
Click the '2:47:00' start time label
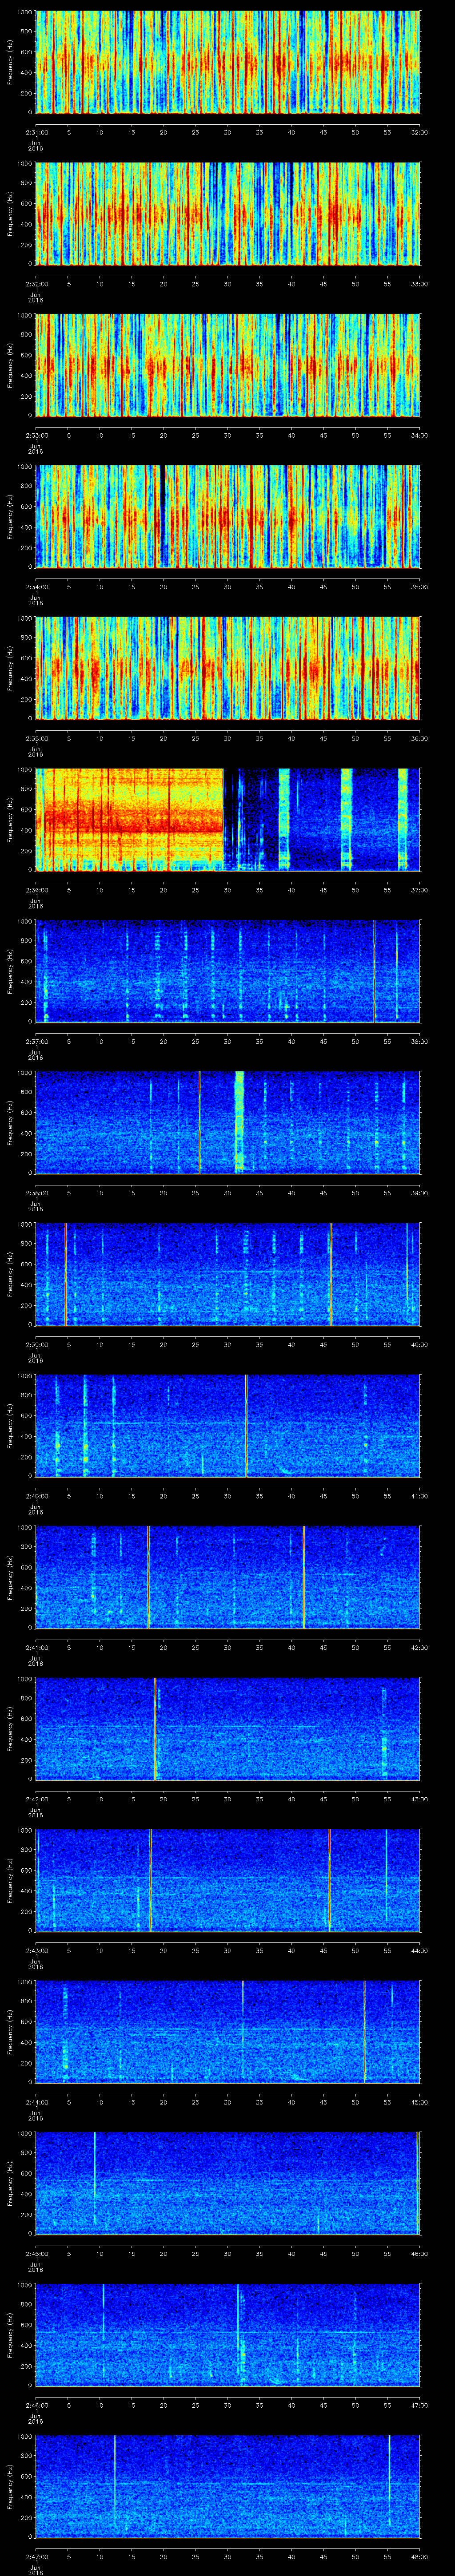[x=36, y=2556]
